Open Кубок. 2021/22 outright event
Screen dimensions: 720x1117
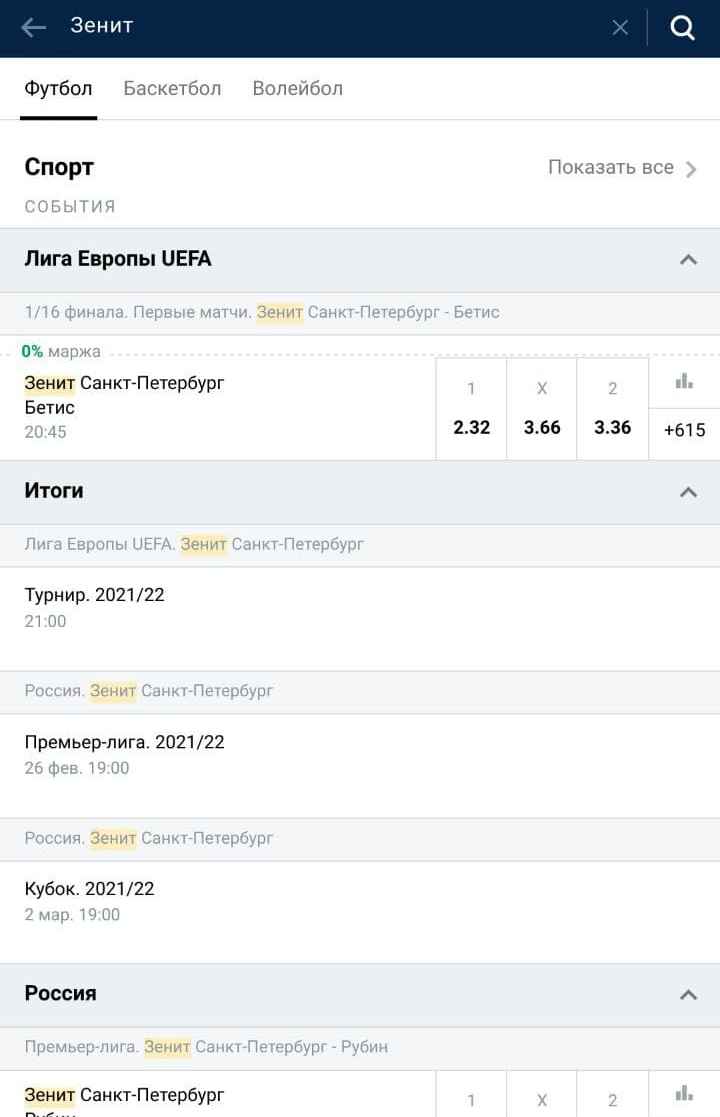360,913
